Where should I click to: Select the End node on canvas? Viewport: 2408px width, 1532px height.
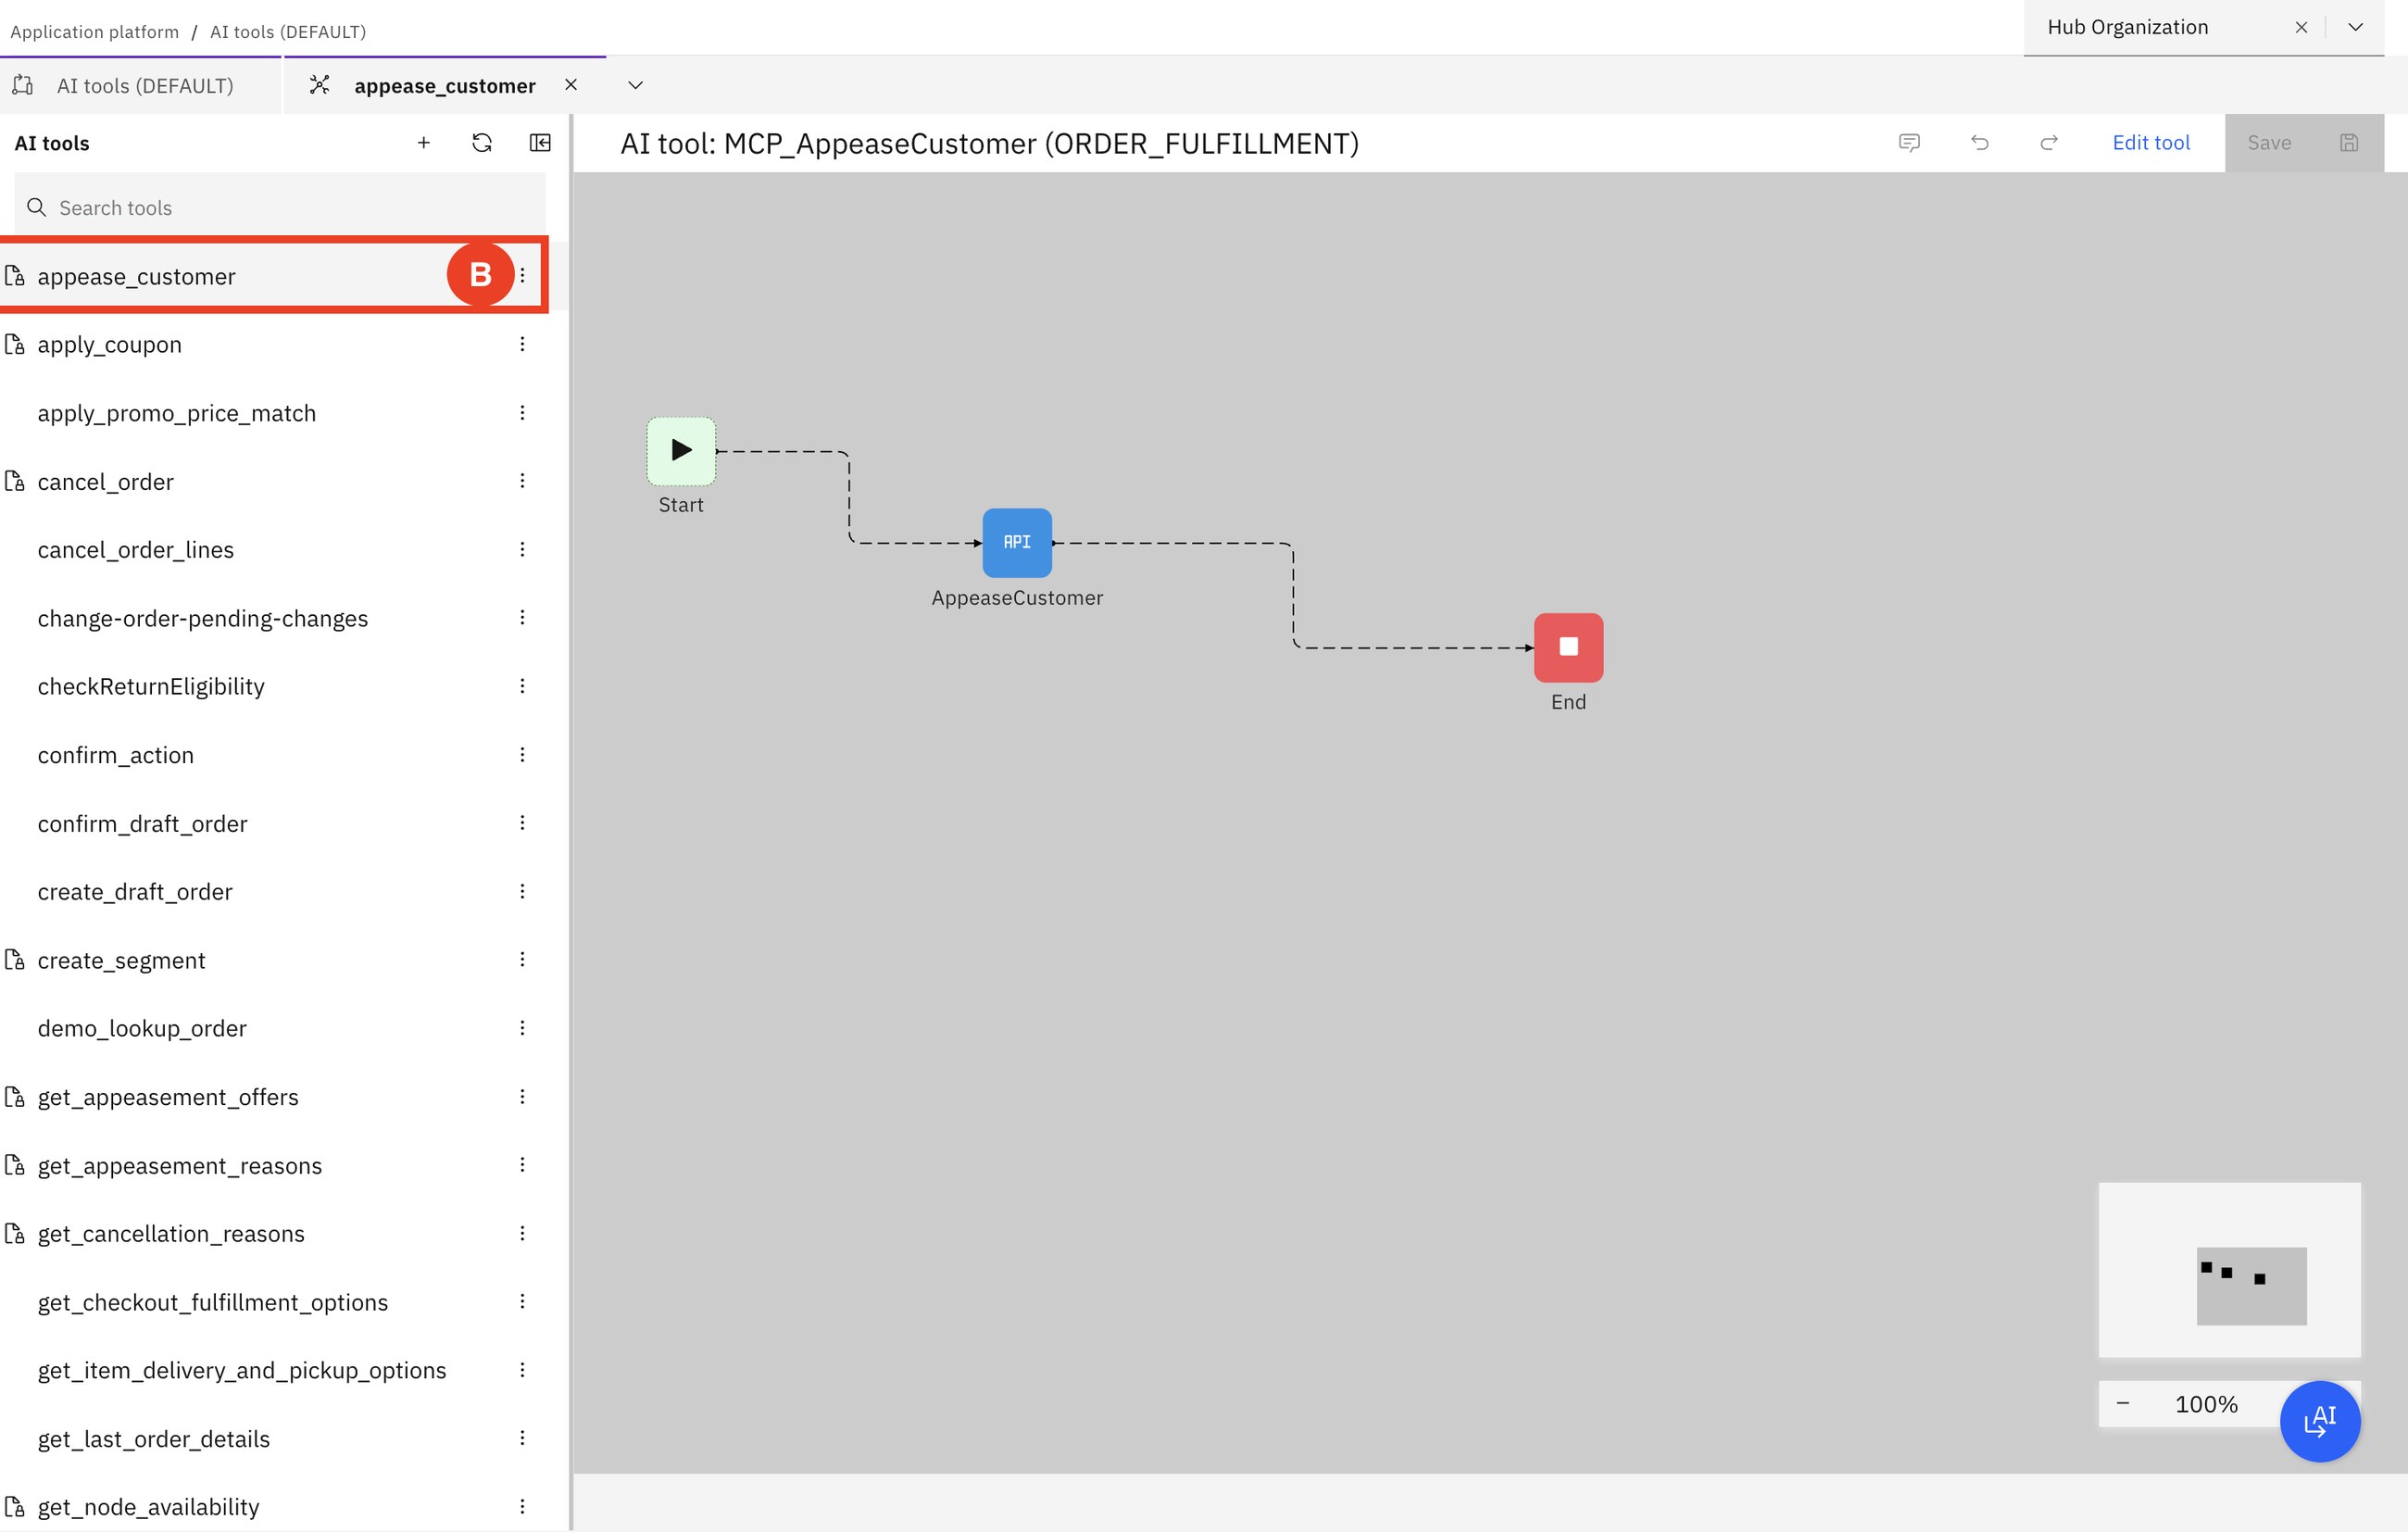[1568, 648]
